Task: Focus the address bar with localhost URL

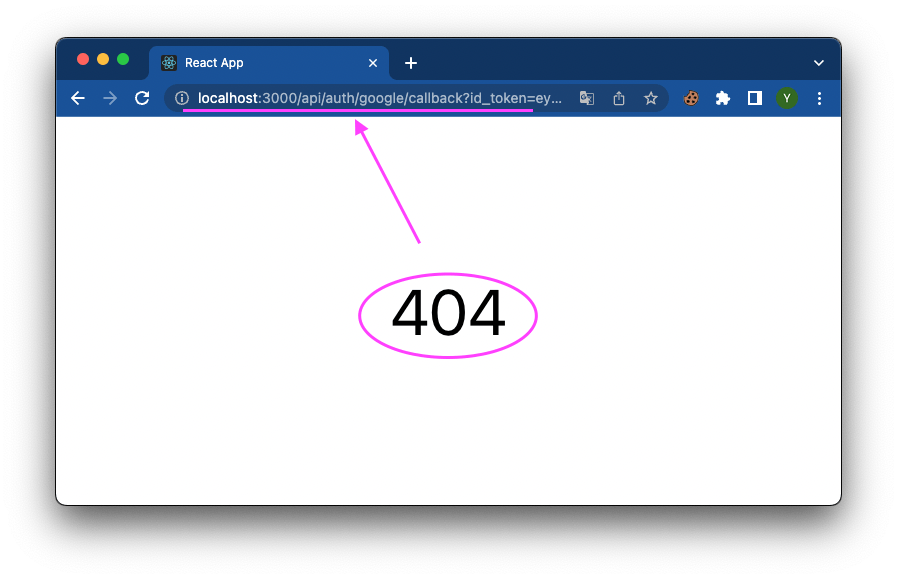Action: (x=380, y=98)
